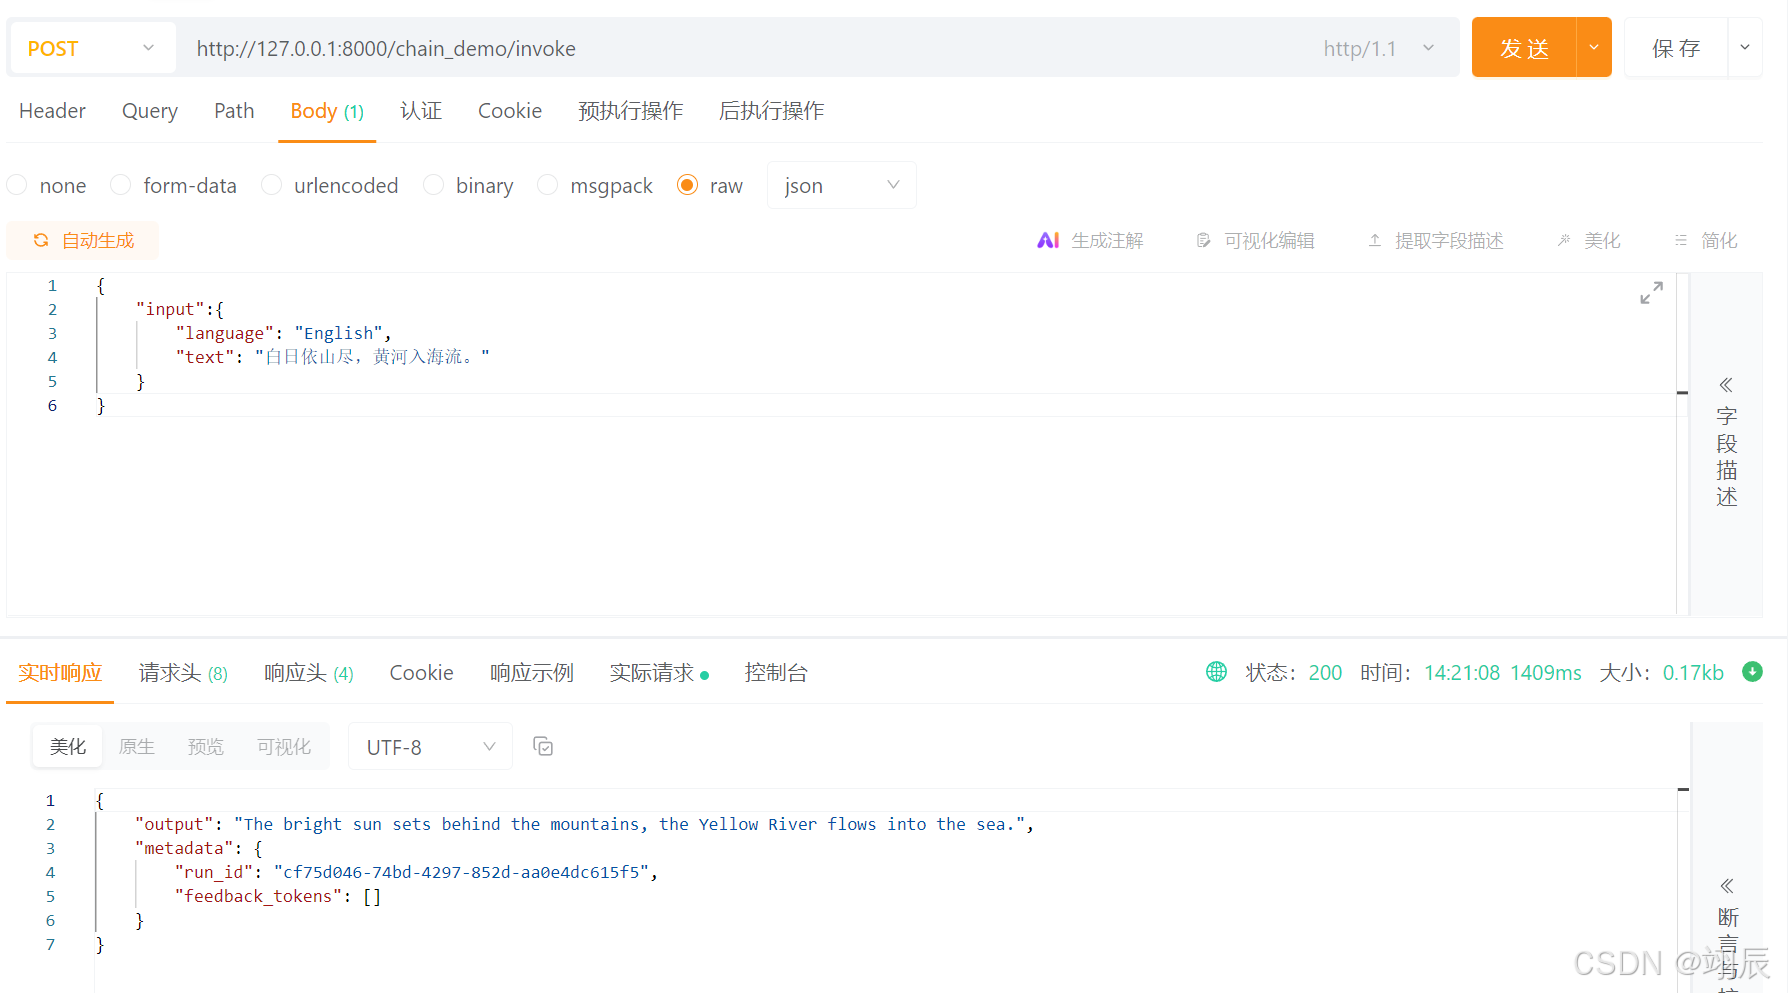Switch to the 预执行操作 tab

click(x=630, y=111)
